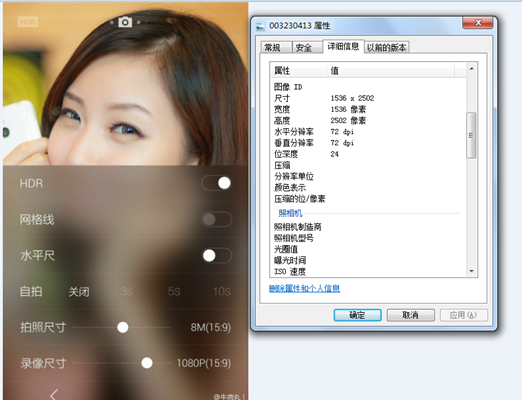The width and height of the screenshot is (522, 400).
Task: Select the 10S self-timer option
Action: [222, 292]
